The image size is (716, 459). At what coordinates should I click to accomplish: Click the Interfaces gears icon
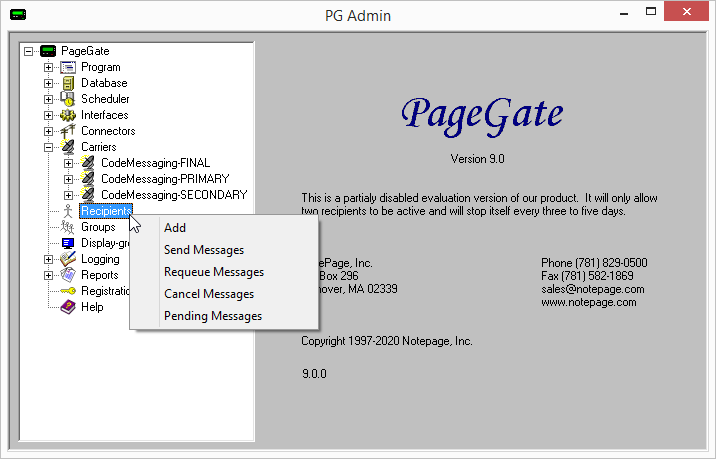click(x=68, y=115)
